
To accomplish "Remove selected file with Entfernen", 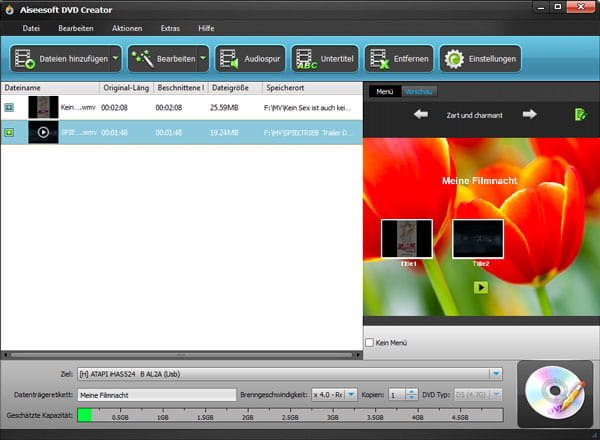I will click(398, 59).
